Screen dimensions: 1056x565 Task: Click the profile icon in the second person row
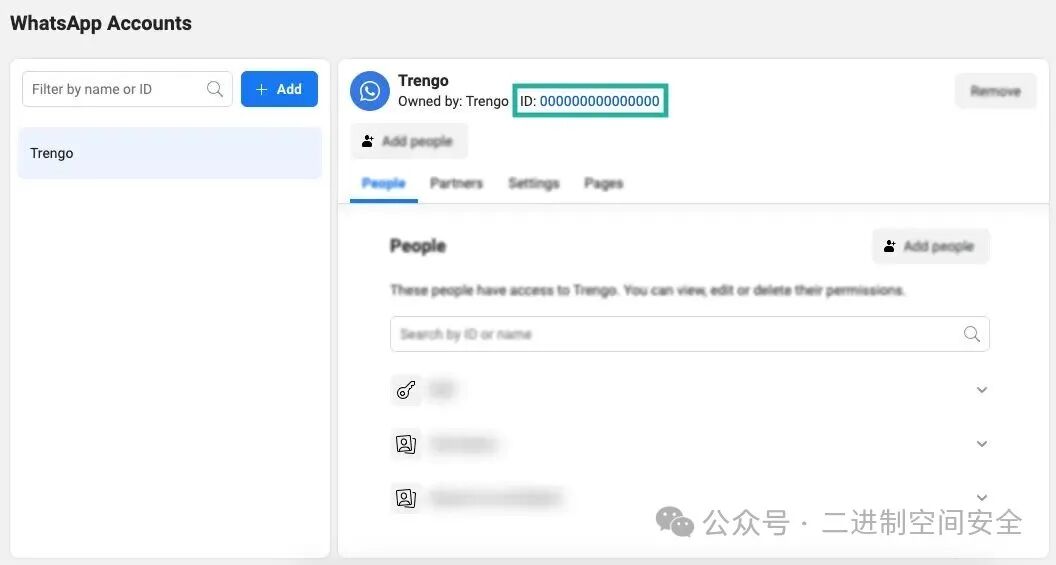pos(406,444)
